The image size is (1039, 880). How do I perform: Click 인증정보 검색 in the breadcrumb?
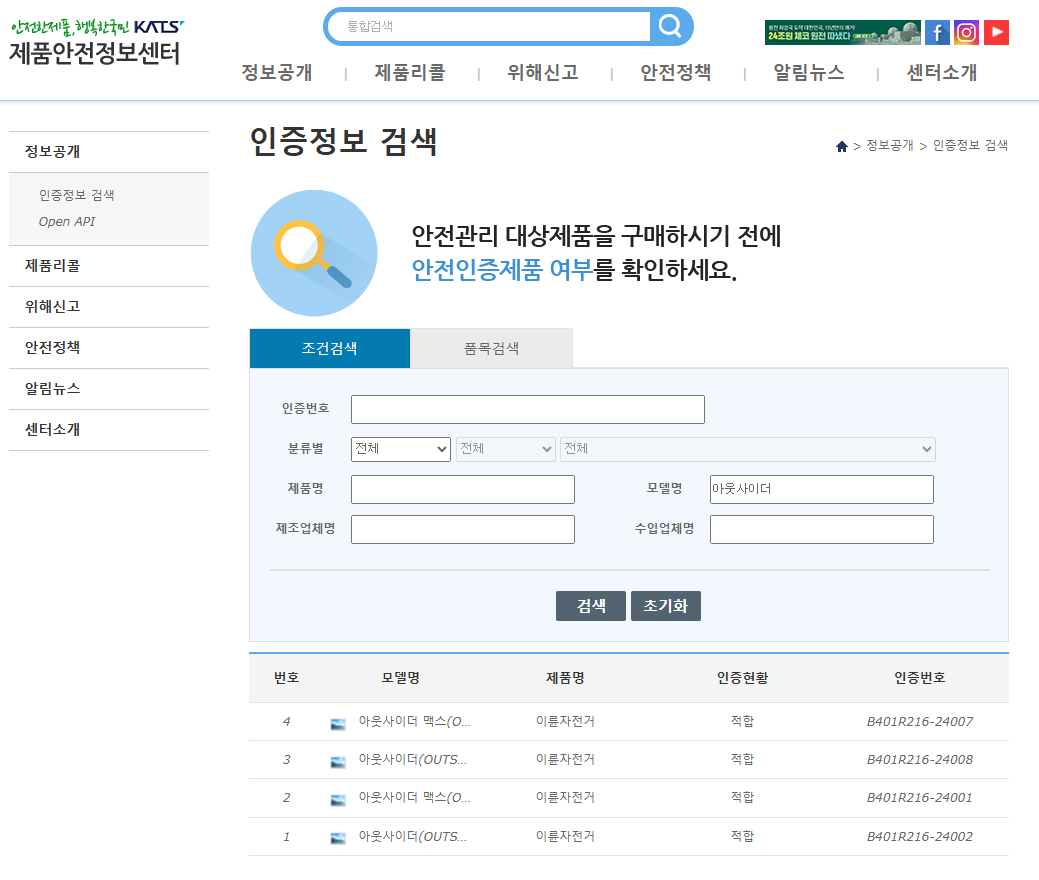tap(971, 146)
